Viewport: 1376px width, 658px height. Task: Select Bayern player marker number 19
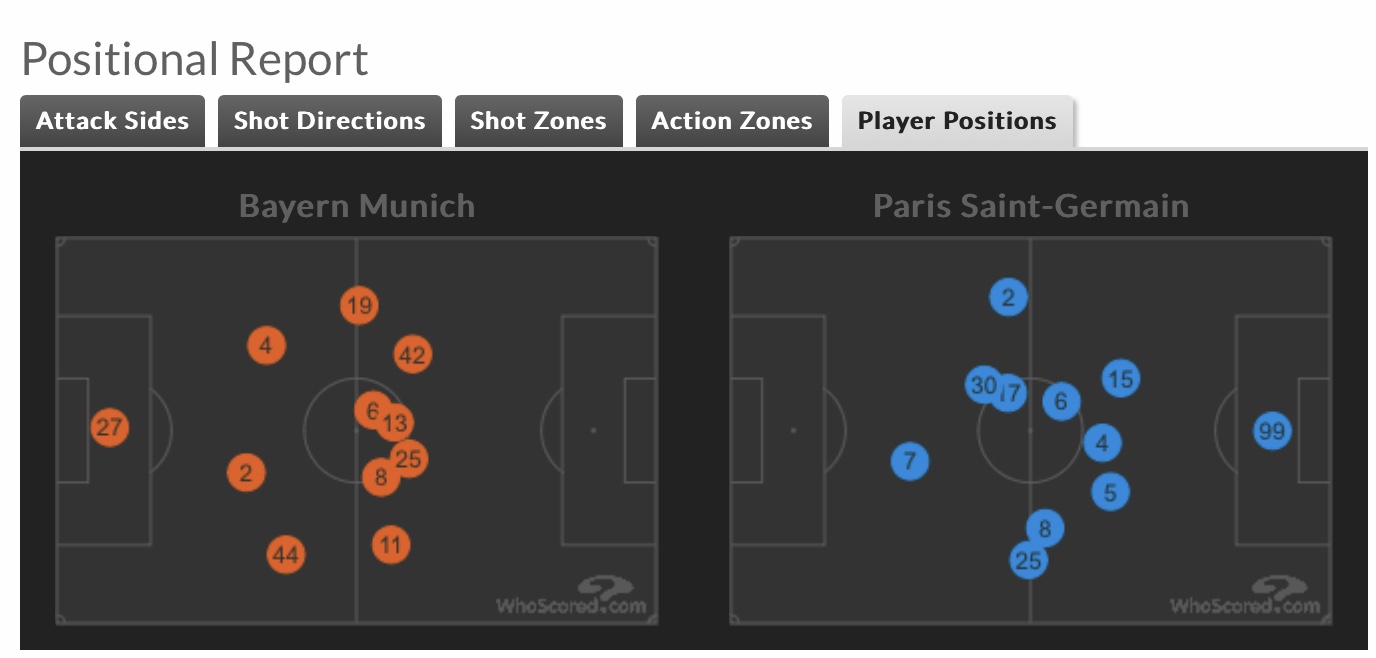(359, 305)
